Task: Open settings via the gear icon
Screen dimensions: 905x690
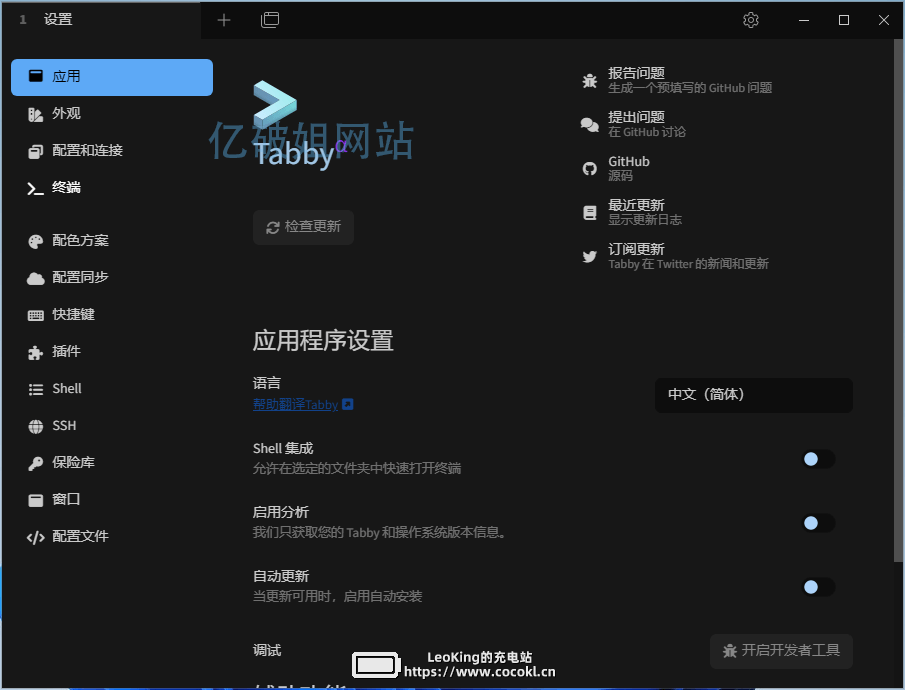Action: 750,20
